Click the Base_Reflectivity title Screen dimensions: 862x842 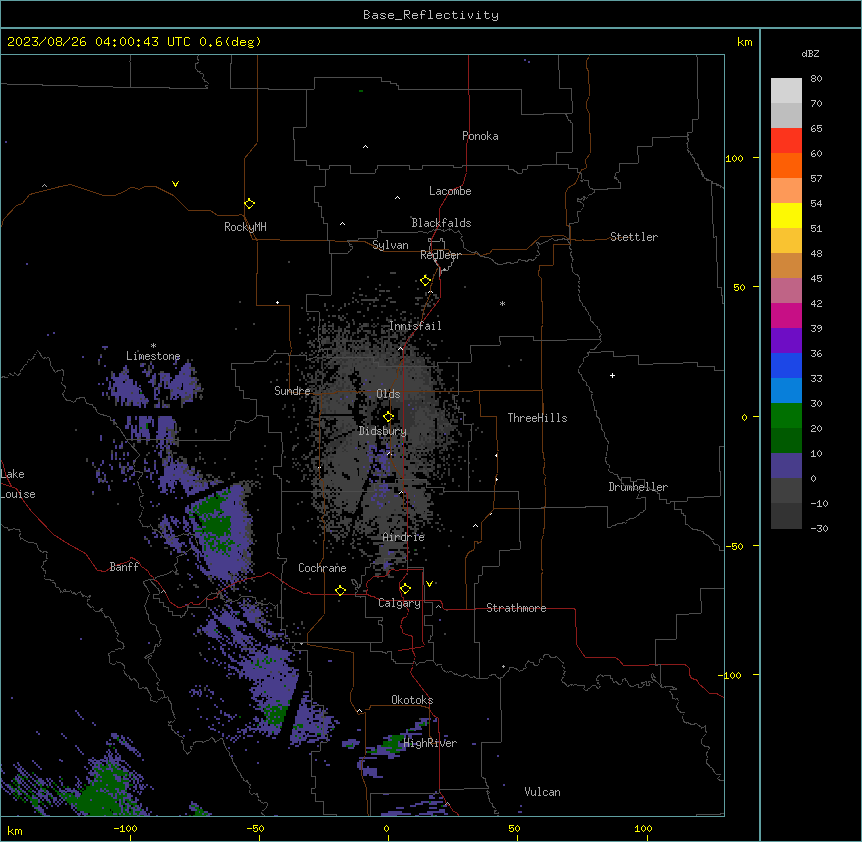(x=431, y=15)
